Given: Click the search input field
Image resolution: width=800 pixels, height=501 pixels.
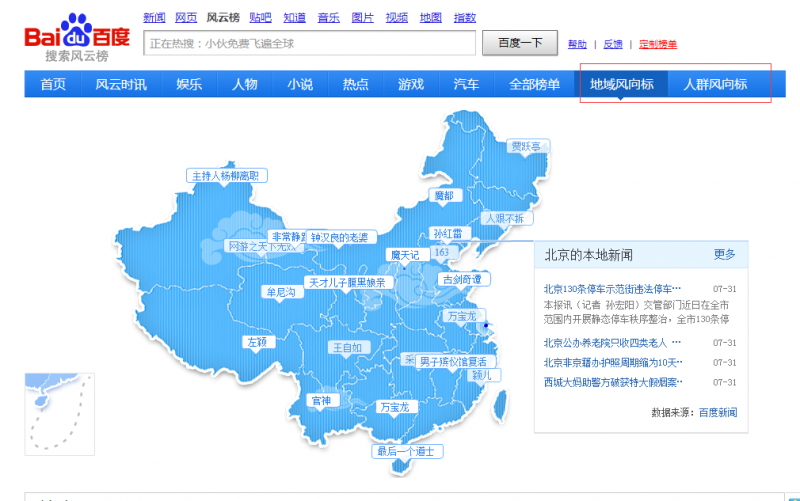Looking at the screenshot, I should (309, 43).
